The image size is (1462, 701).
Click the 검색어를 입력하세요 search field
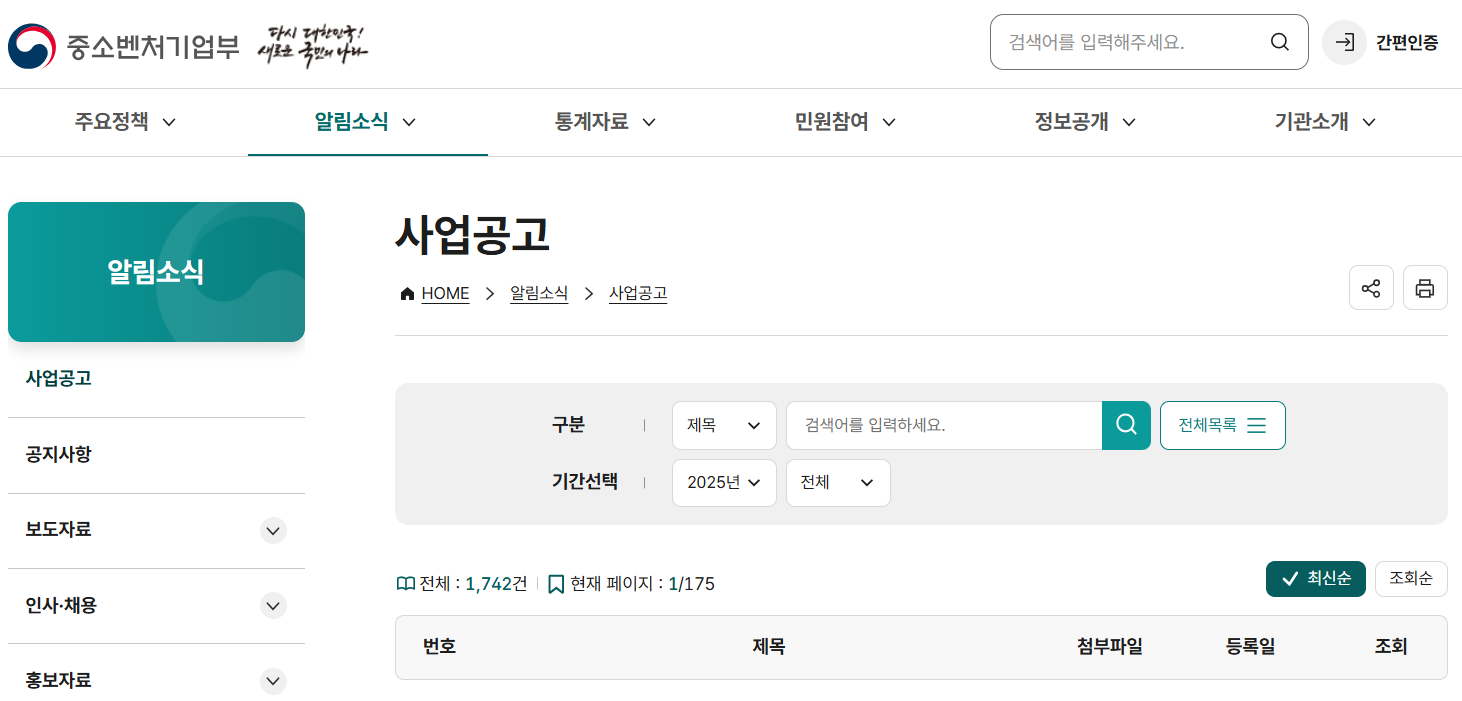click(943, 425)
